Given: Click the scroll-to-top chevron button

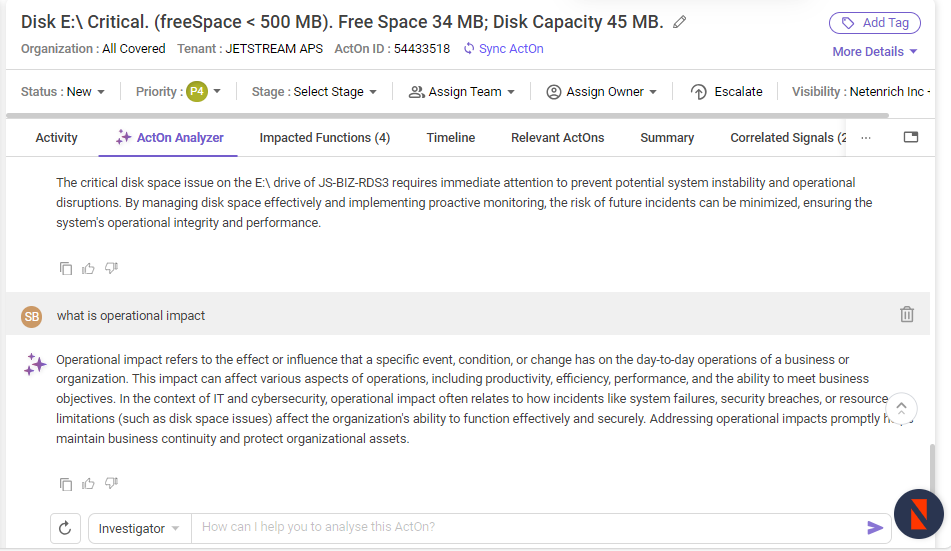Looking at the screenshot, I should pyautogui.click(x=901, y=408).
